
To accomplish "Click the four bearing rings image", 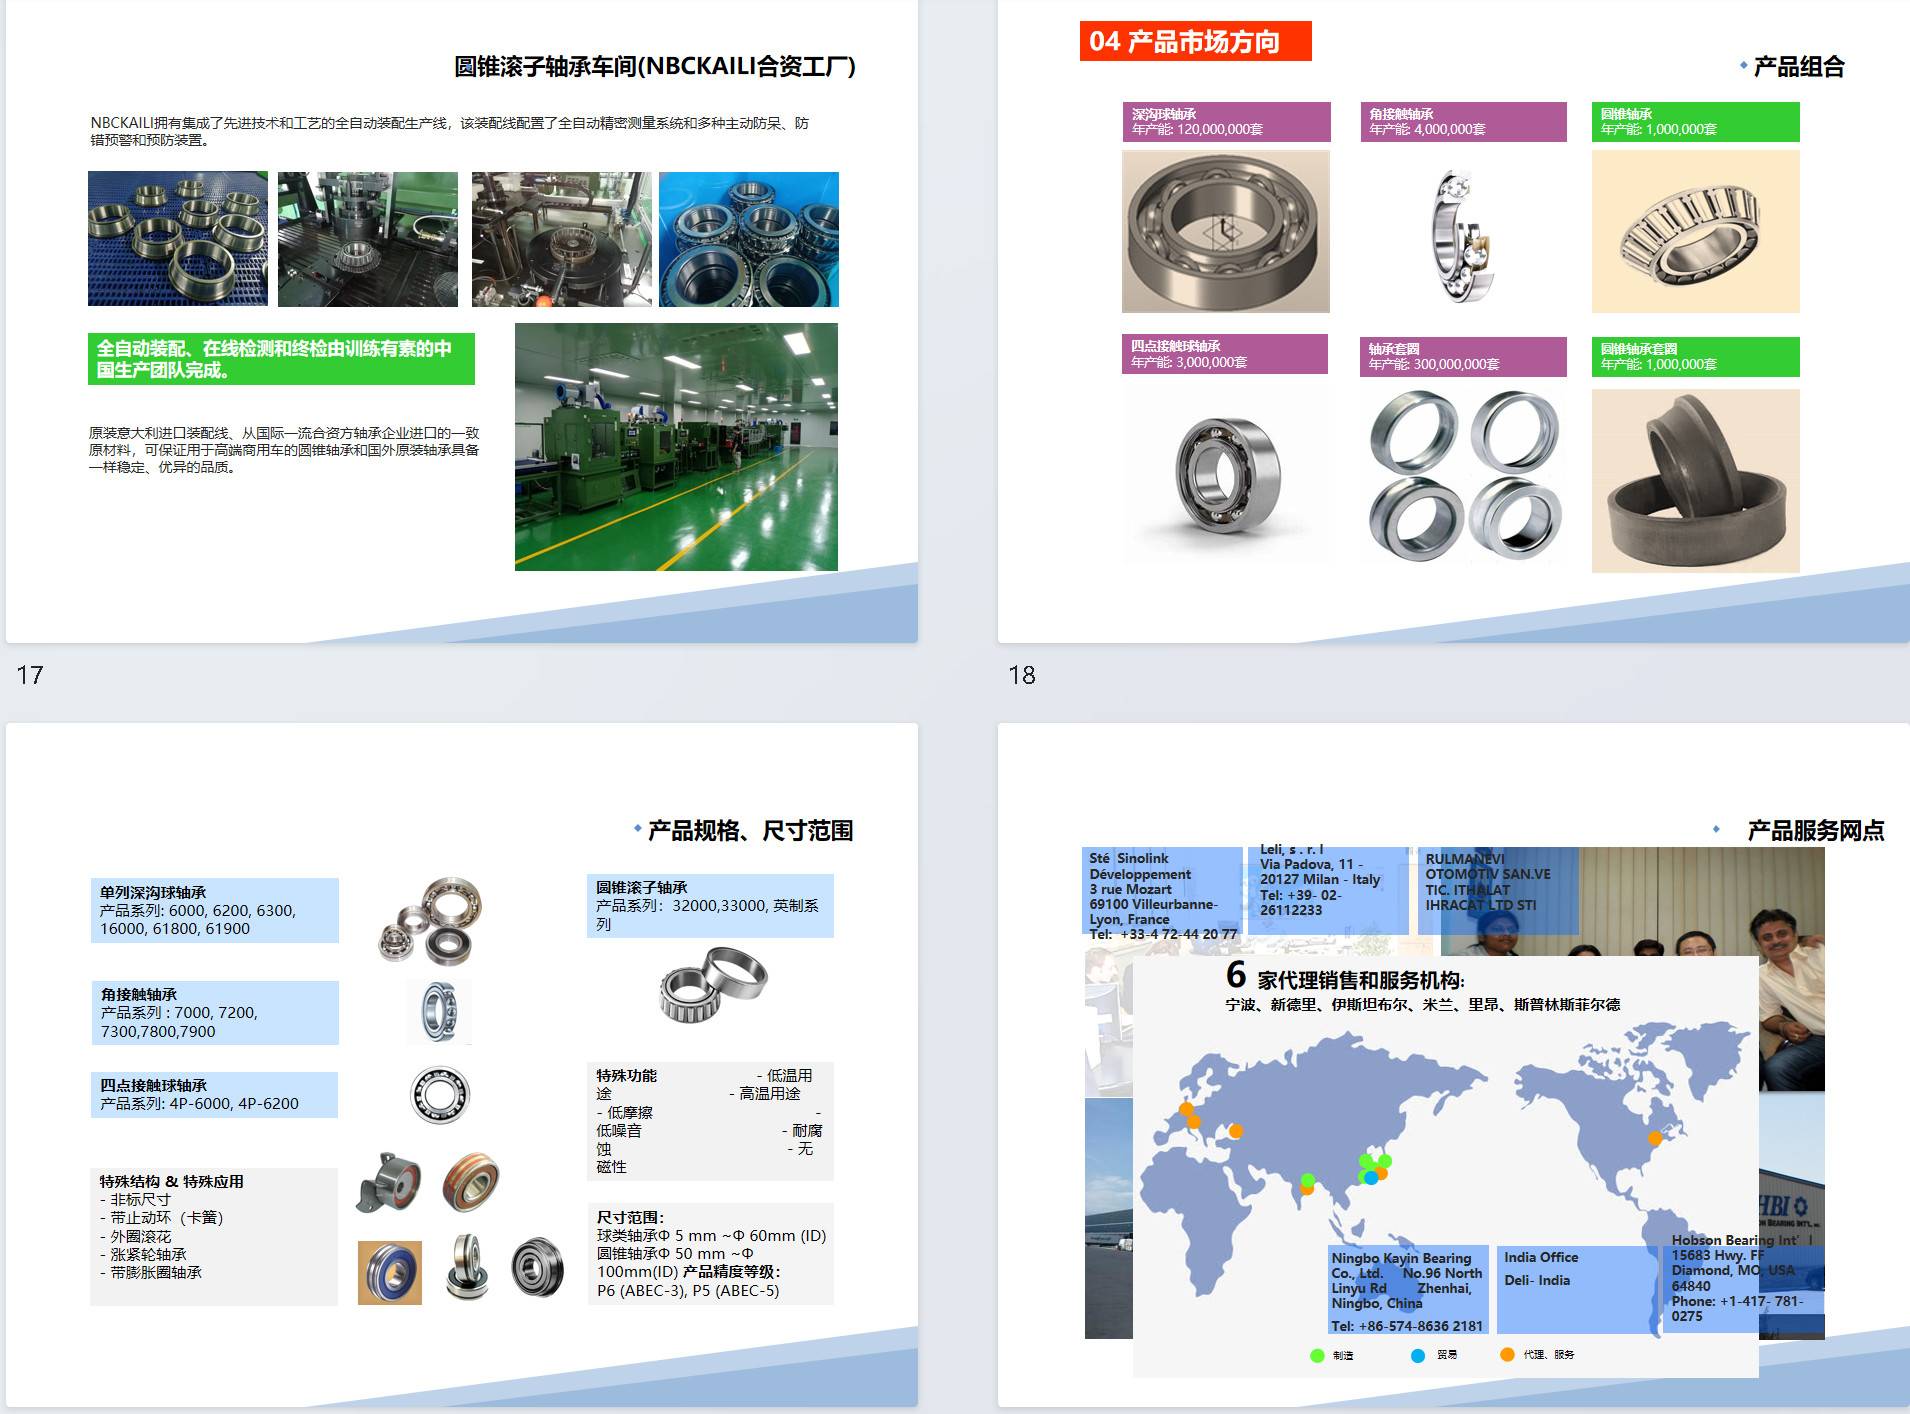I will pyautogui.click(x=1465, y=477).
